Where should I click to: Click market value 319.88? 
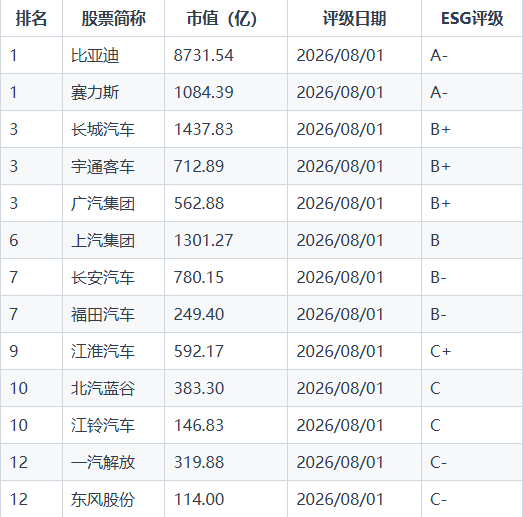point(199,463)
